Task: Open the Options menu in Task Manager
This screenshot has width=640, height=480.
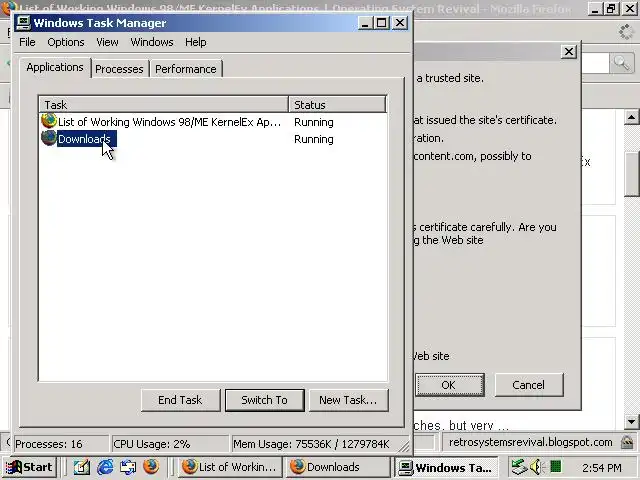Action: coord(66,42)
